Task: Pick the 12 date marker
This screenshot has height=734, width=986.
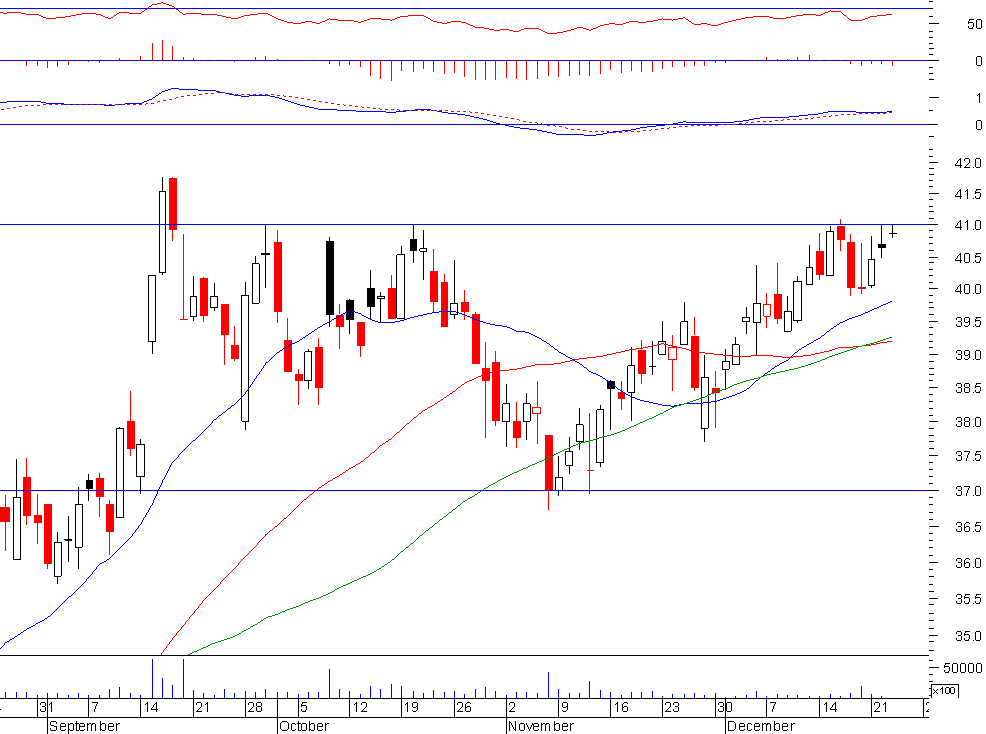Action: pyautogui.click(x=360, y=708)
